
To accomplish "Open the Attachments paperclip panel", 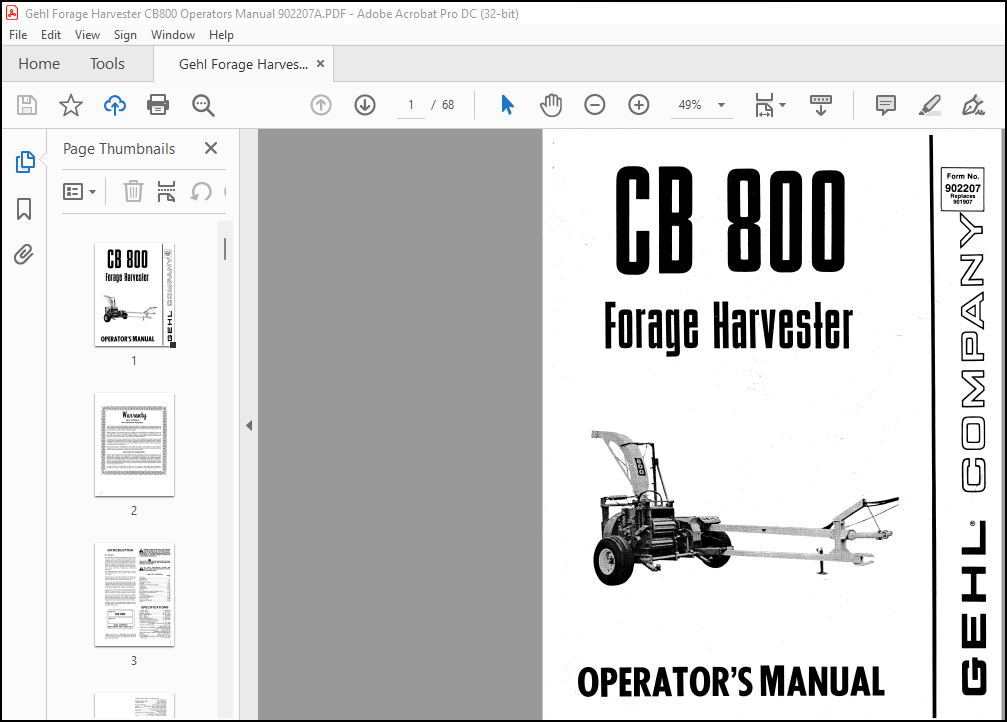I will [x=24, y=254].
